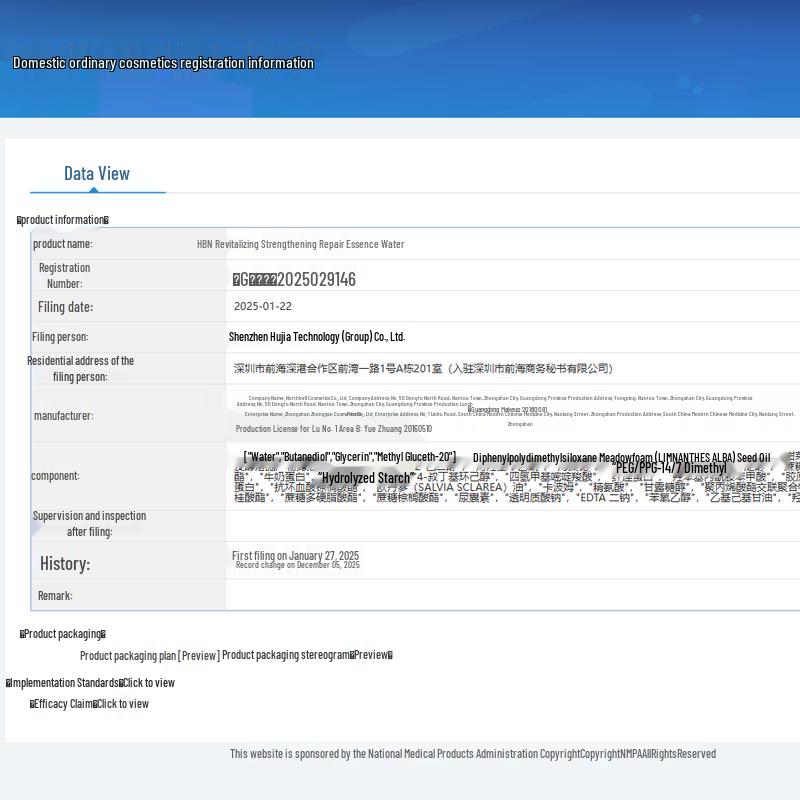Viewport: 800px width, 800px height.
Task: Select the registration number ending 2025029146
Action: click(x=294, y=280)
